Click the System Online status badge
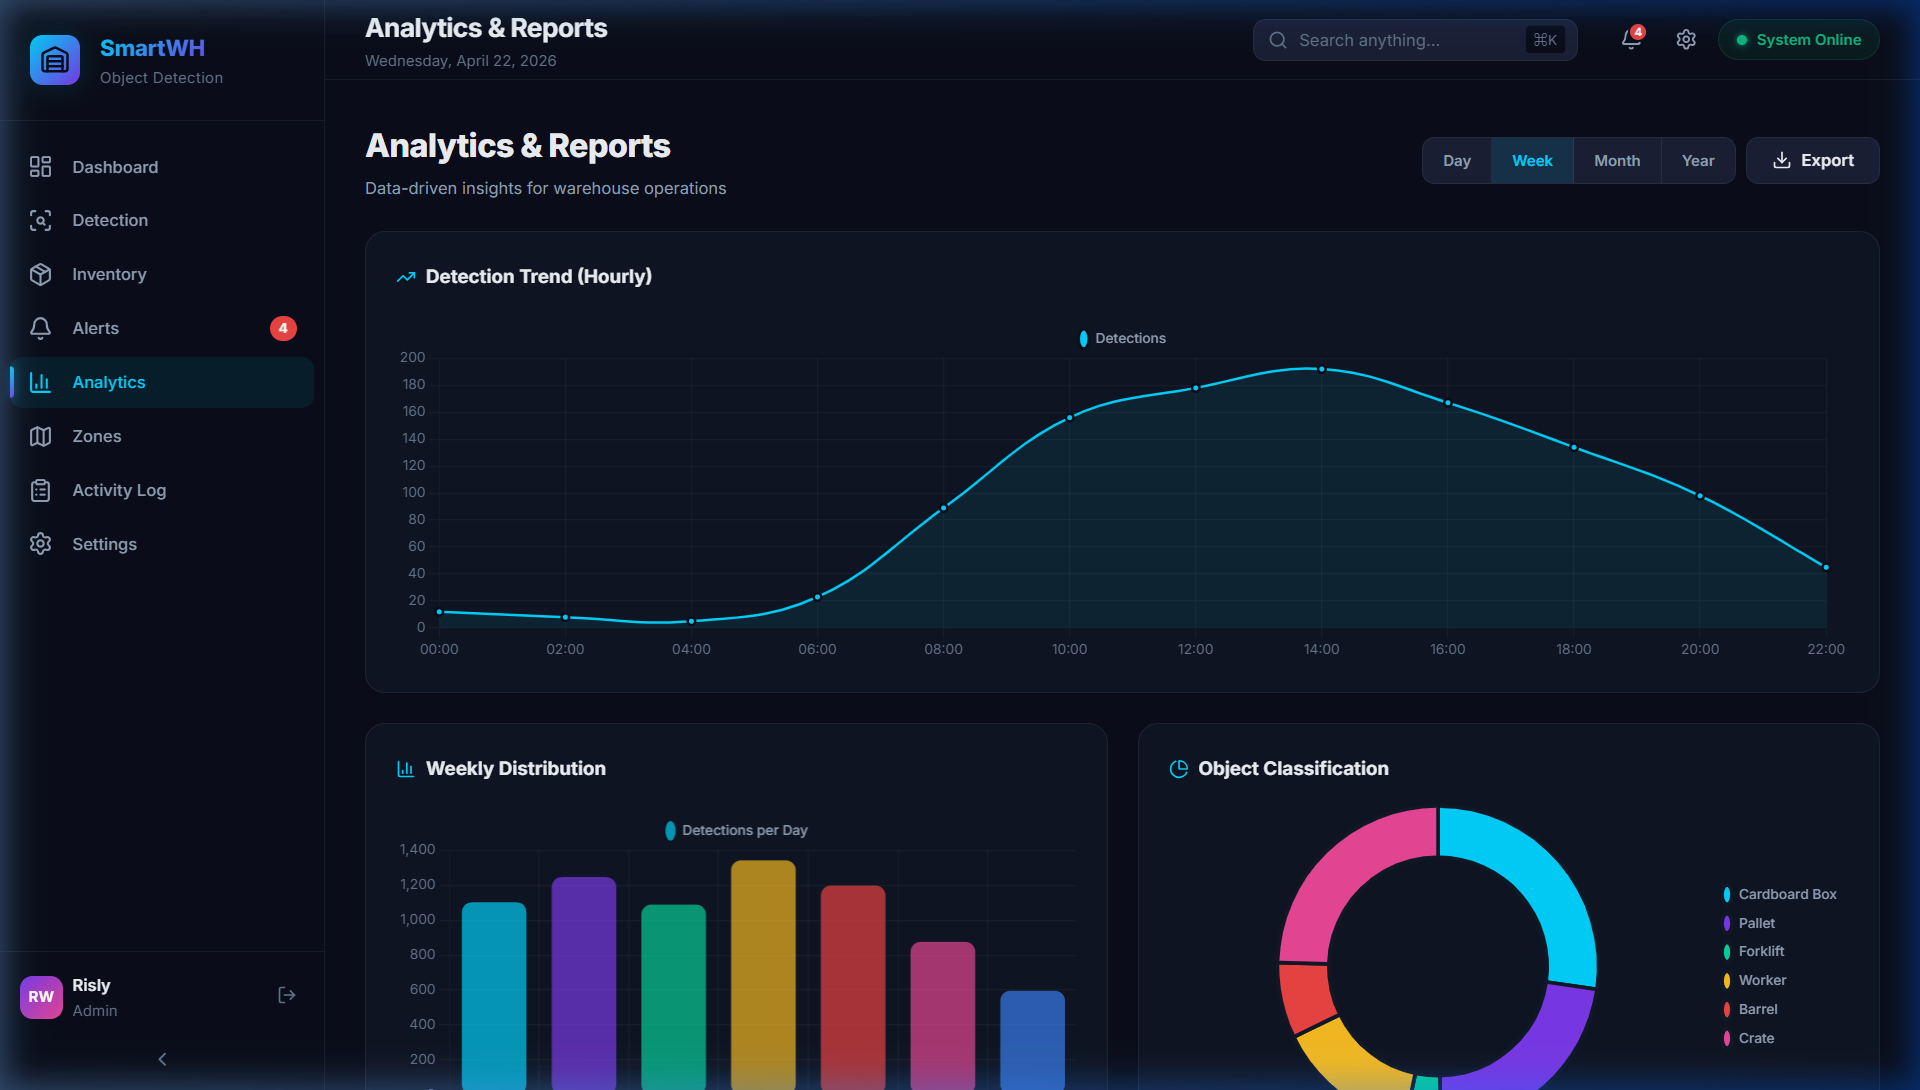The image size is (1920, 1090). (x=1798, y=40)
